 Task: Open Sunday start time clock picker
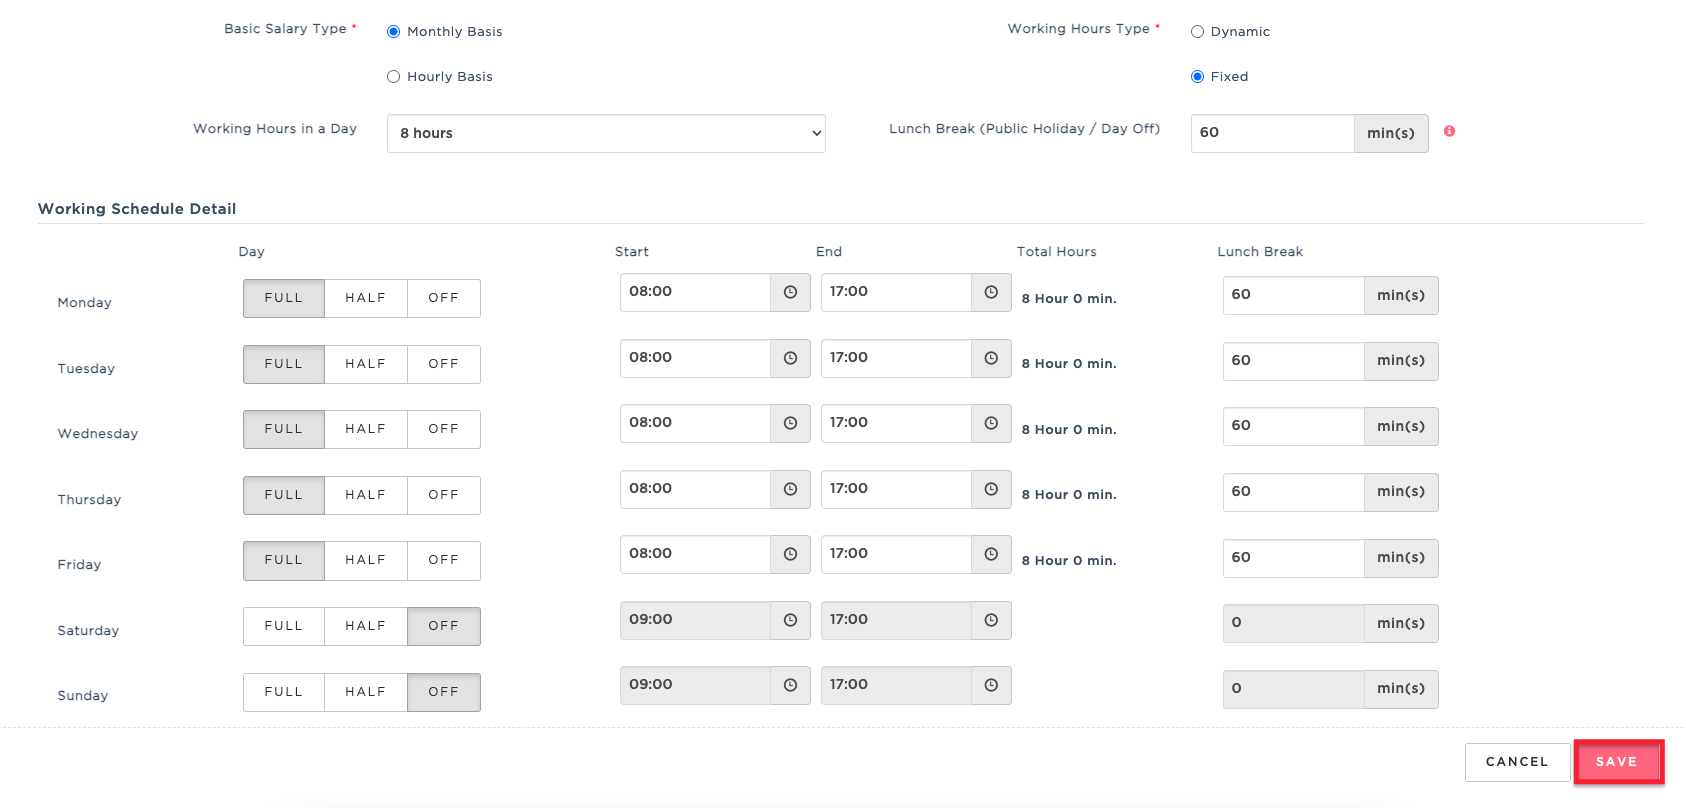(790, 685)
